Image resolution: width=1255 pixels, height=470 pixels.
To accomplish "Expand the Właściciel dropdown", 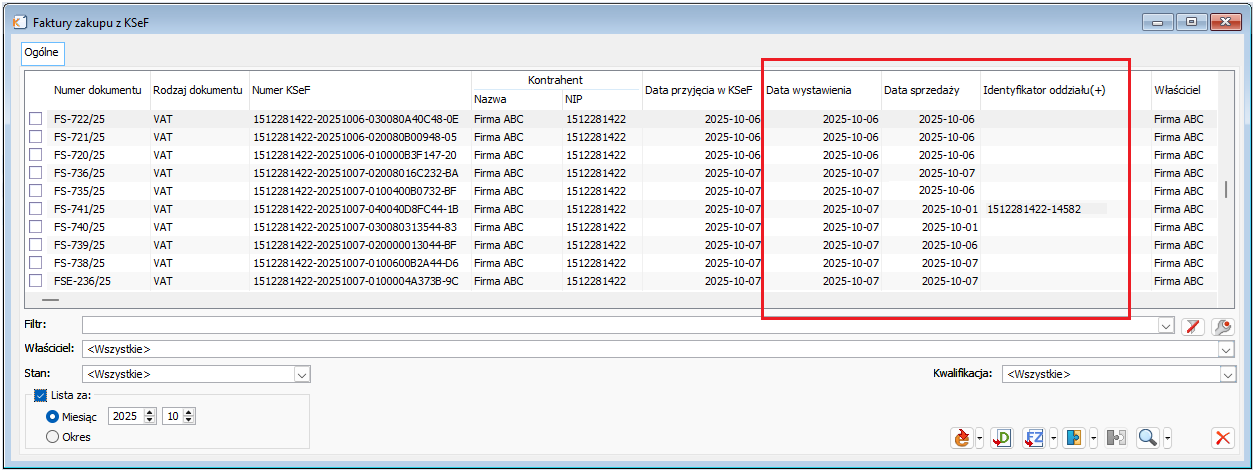I will point(1227,350).
